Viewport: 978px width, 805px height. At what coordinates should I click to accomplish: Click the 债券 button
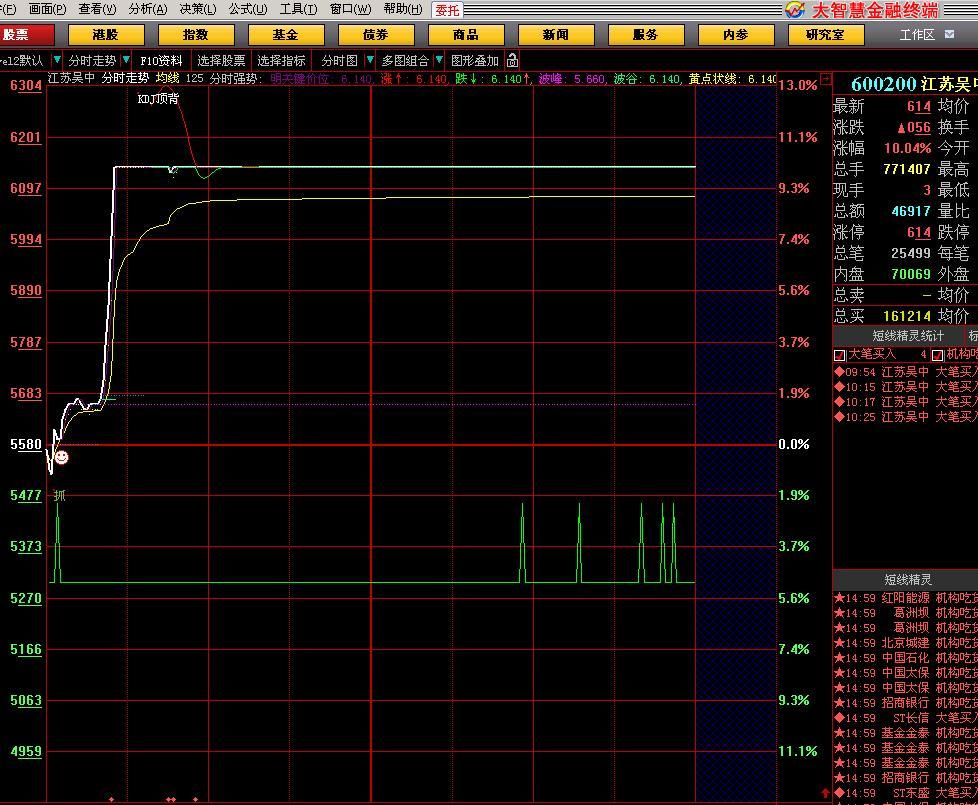tap(375, 35)
